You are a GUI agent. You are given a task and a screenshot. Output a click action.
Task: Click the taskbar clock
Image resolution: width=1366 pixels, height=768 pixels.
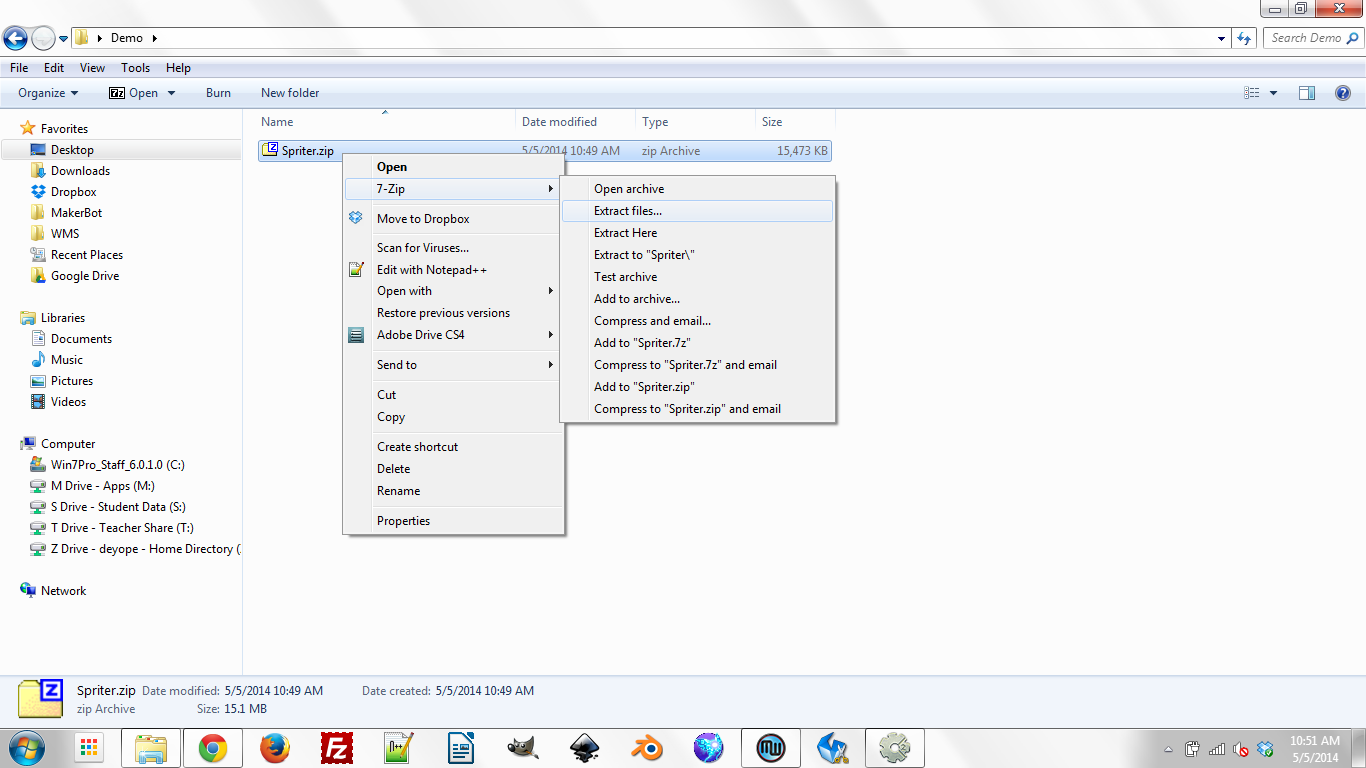(x=1314, y=749)
